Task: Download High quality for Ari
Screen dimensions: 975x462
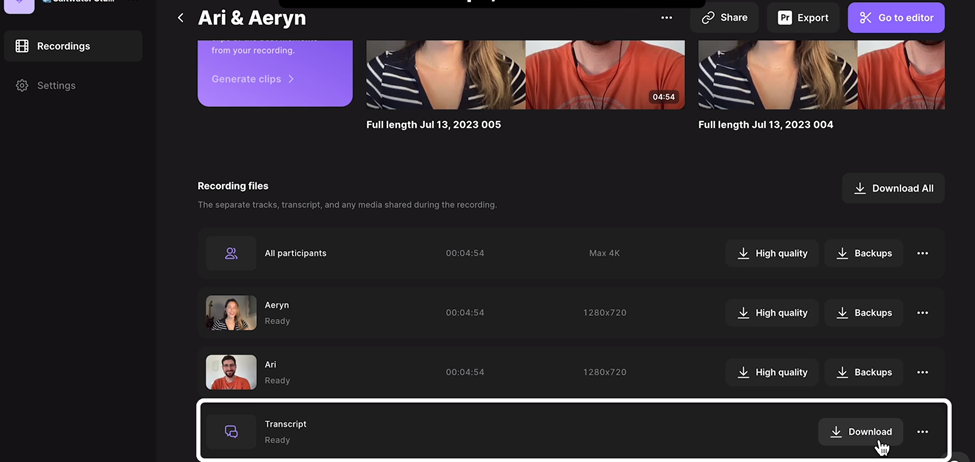Action: [772, 372]
